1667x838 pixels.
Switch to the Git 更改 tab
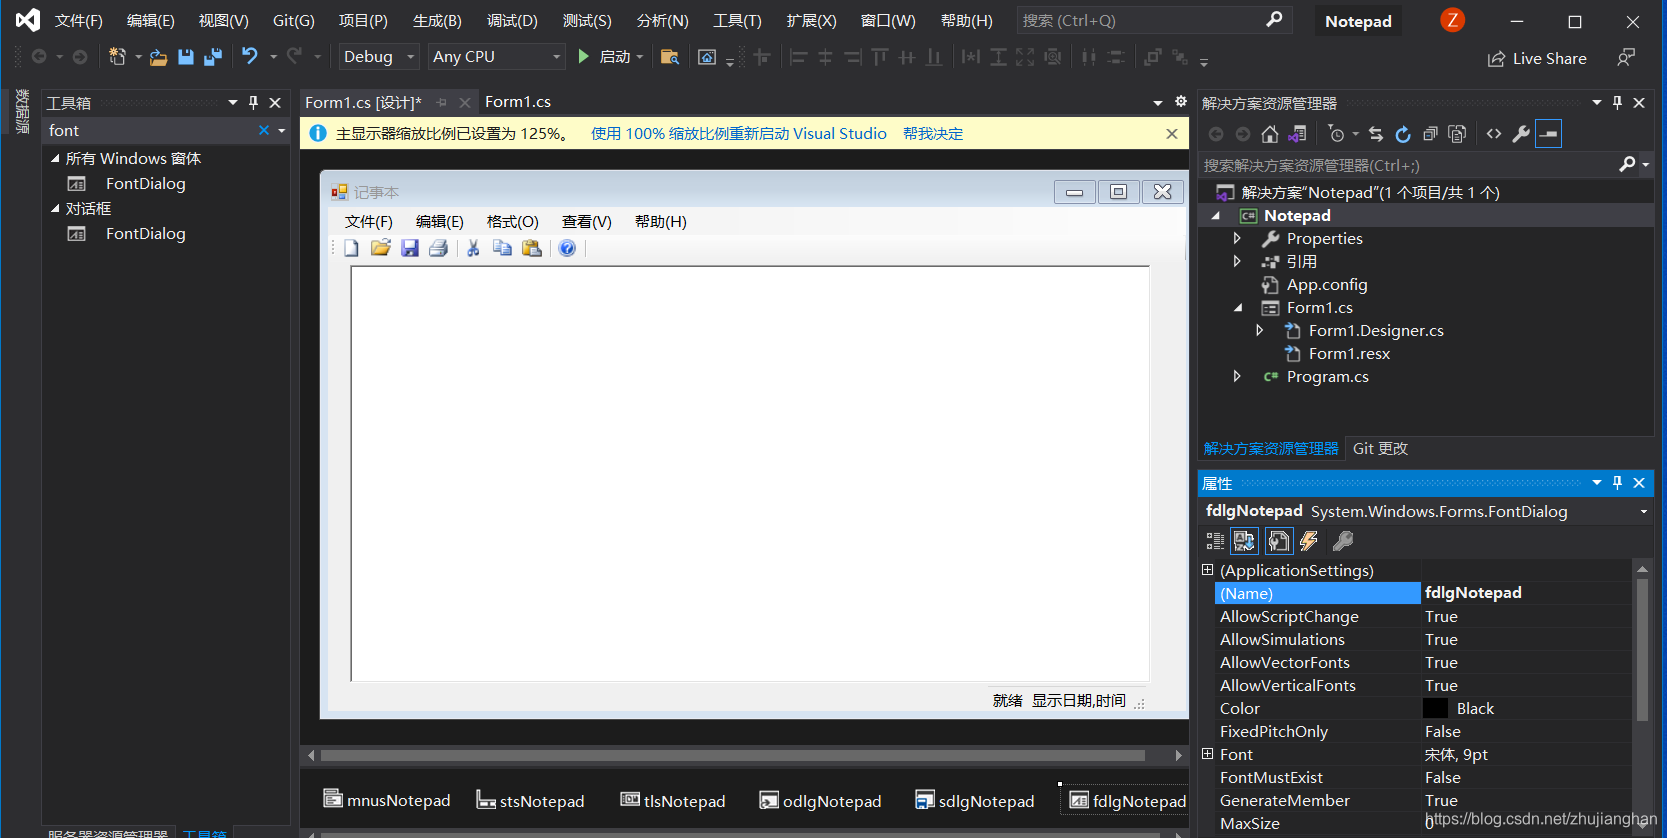pos(1380,449)
